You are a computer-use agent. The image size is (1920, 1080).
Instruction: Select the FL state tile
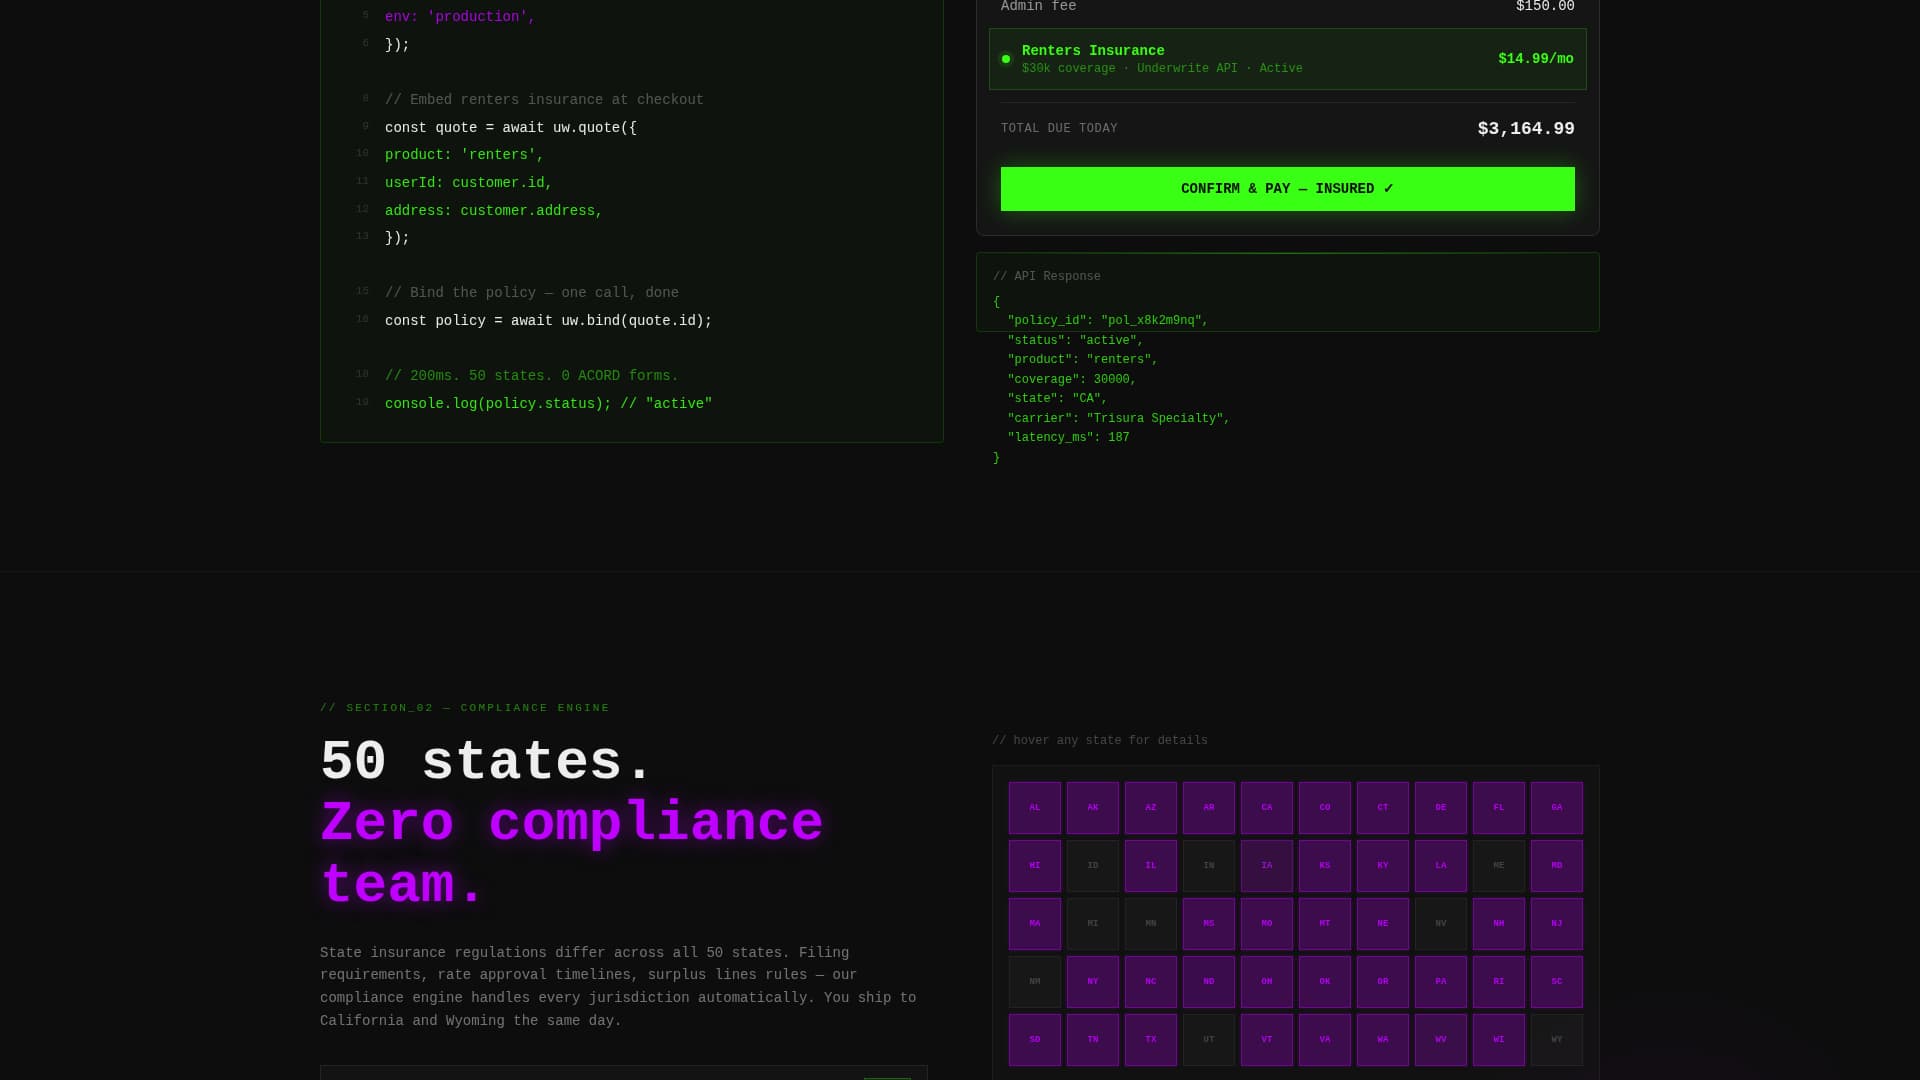(x=1499, y=808)
